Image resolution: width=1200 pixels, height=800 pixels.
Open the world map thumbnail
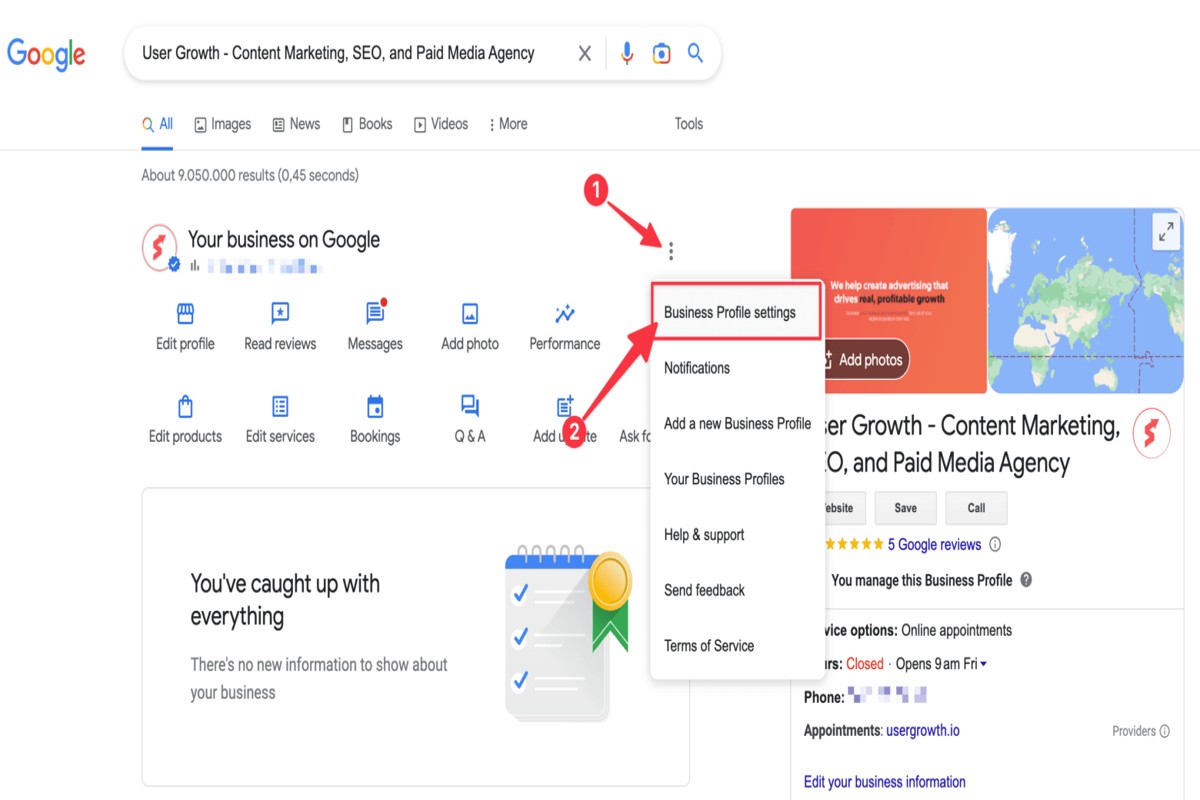click(x=1088, y=301)
